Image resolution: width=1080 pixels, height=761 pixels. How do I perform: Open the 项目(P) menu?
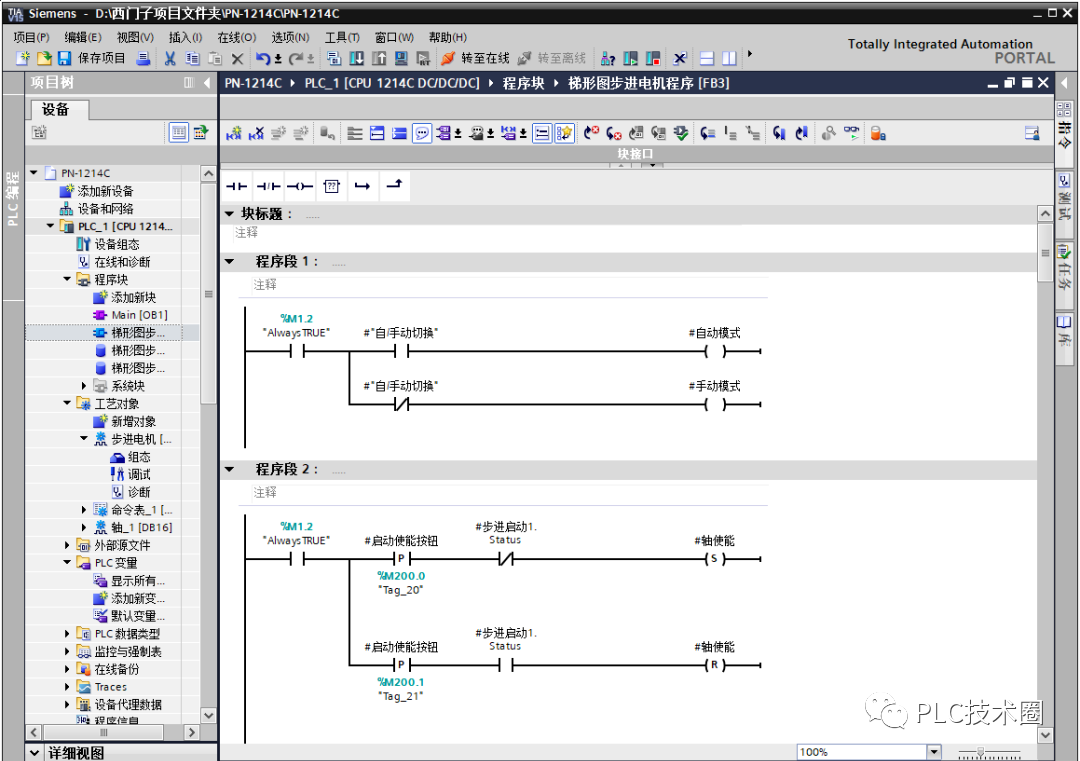pyautogui.click(x=32, y=37)
